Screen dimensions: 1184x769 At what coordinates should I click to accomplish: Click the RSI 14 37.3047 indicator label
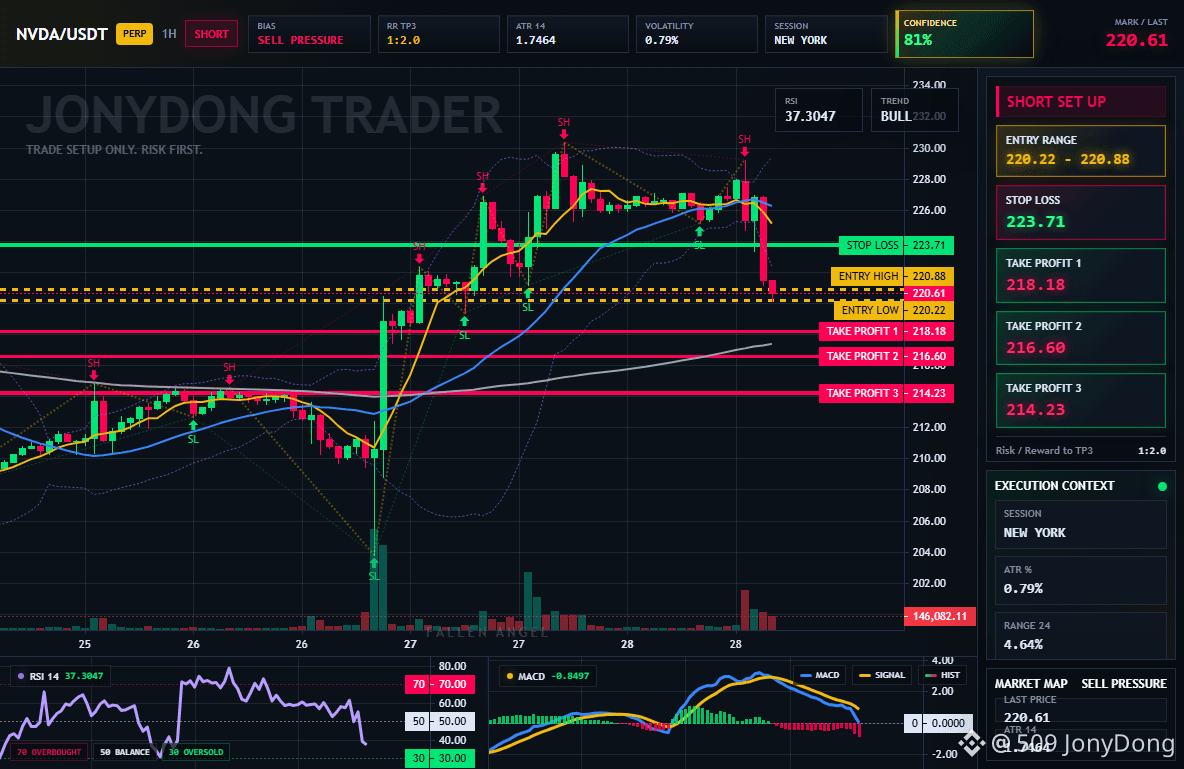[60, 676]
